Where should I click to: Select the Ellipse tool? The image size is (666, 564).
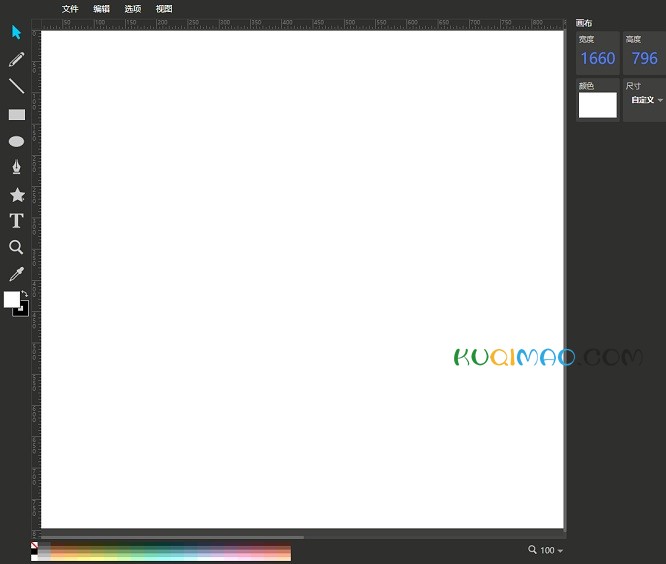[x=17, y=141]
